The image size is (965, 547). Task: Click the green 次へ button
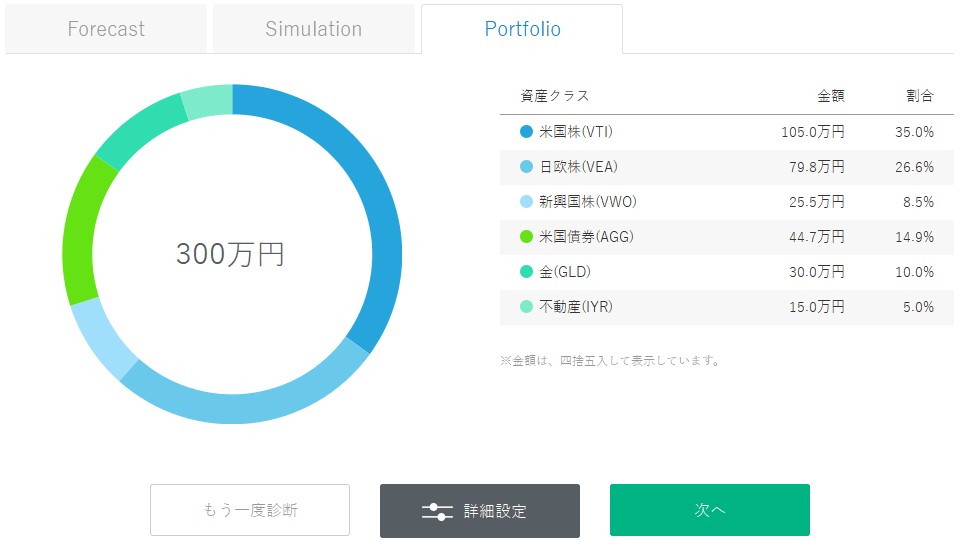coord(710,510)
